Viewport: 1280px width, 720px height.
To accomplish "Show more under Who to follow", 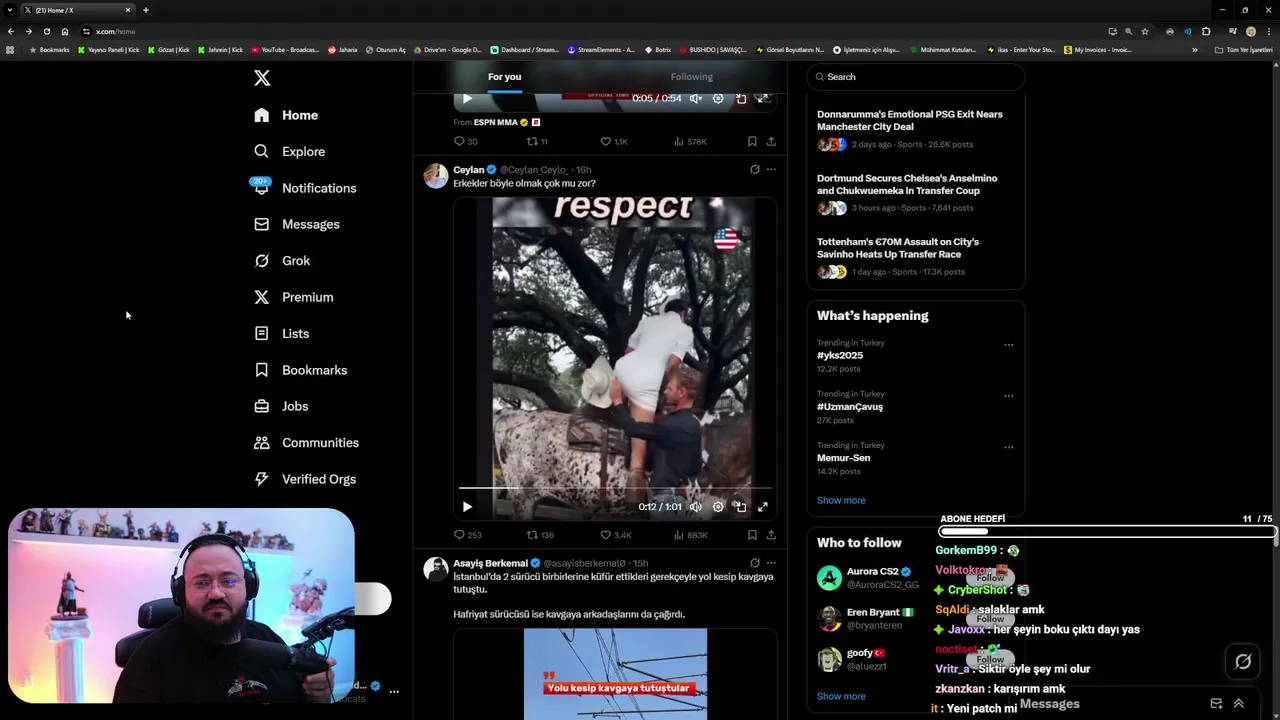I will coord(841,696).
